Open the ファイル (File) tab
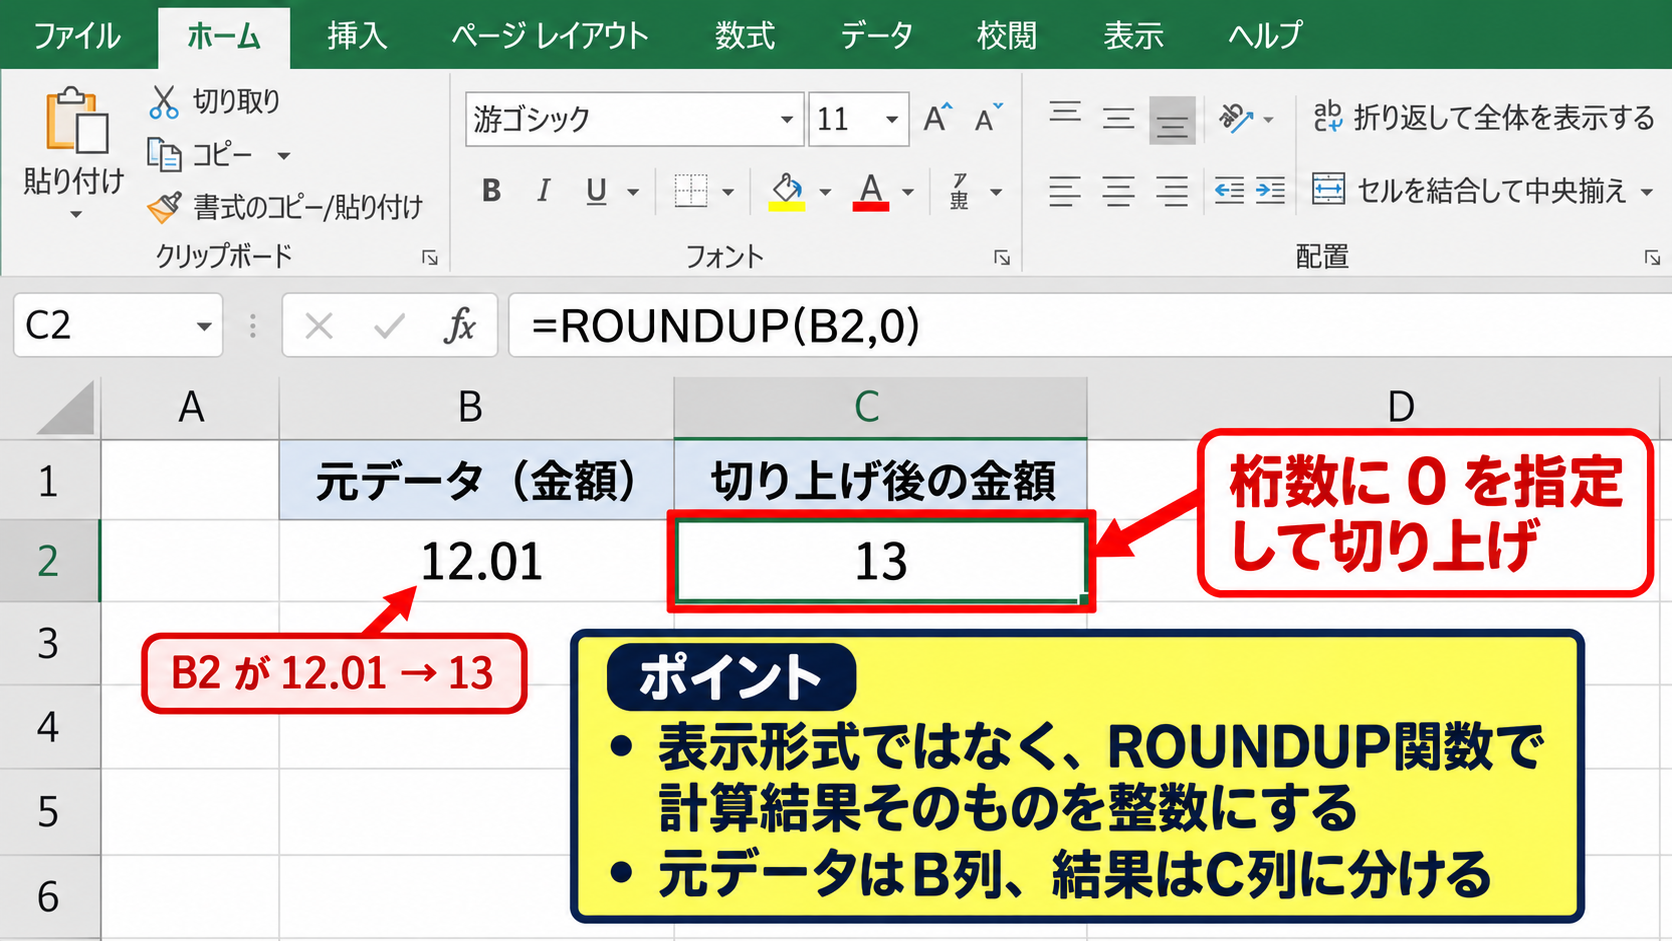The height and width of the screenshot is (941, 1672). pyautogui.click(x=77, y=36)
